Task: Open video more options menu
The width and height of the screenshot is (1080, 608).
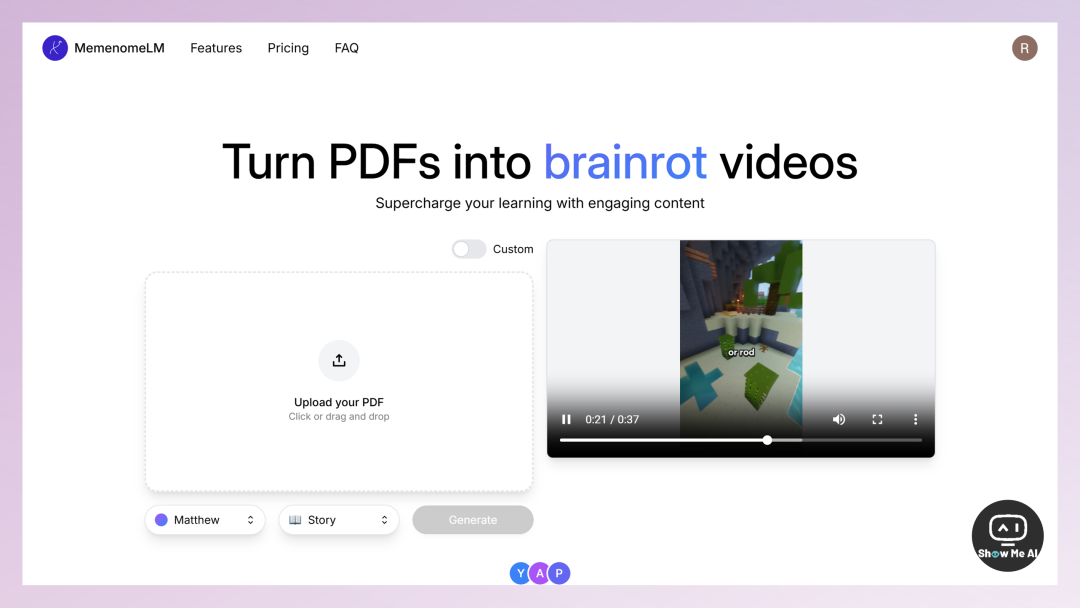Action: click(915, 419)
